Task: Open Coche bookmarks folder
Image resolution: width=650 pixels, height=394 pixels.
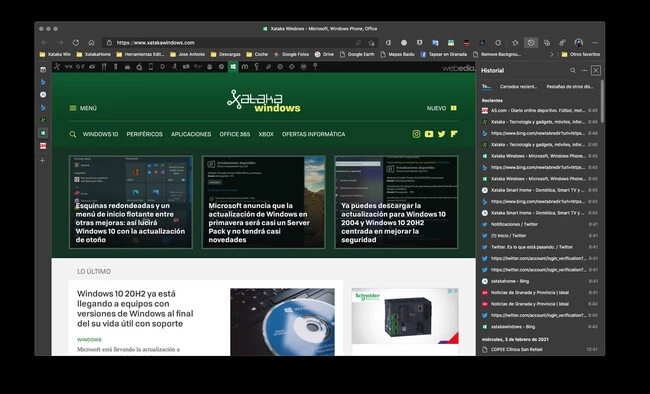Action: pos(257,54)
